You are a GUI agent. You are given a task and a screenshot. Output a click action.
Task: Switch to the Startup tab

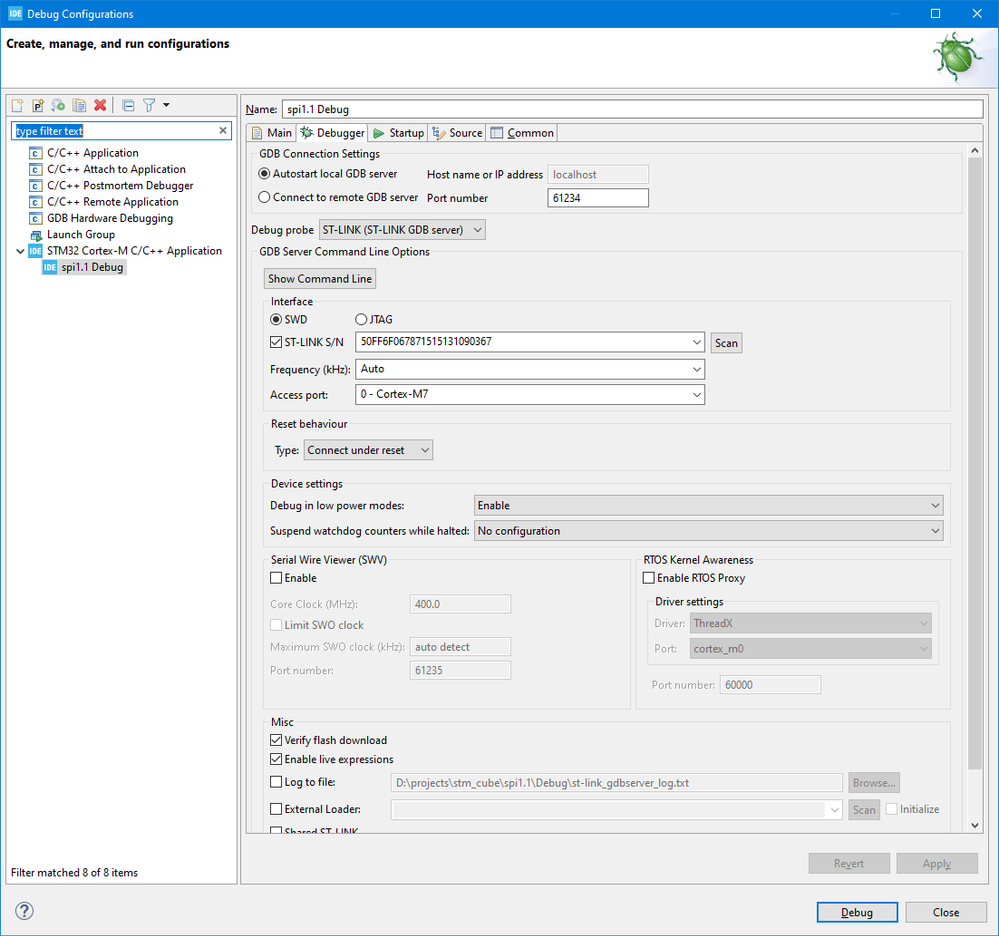click(x=399, y=133)
